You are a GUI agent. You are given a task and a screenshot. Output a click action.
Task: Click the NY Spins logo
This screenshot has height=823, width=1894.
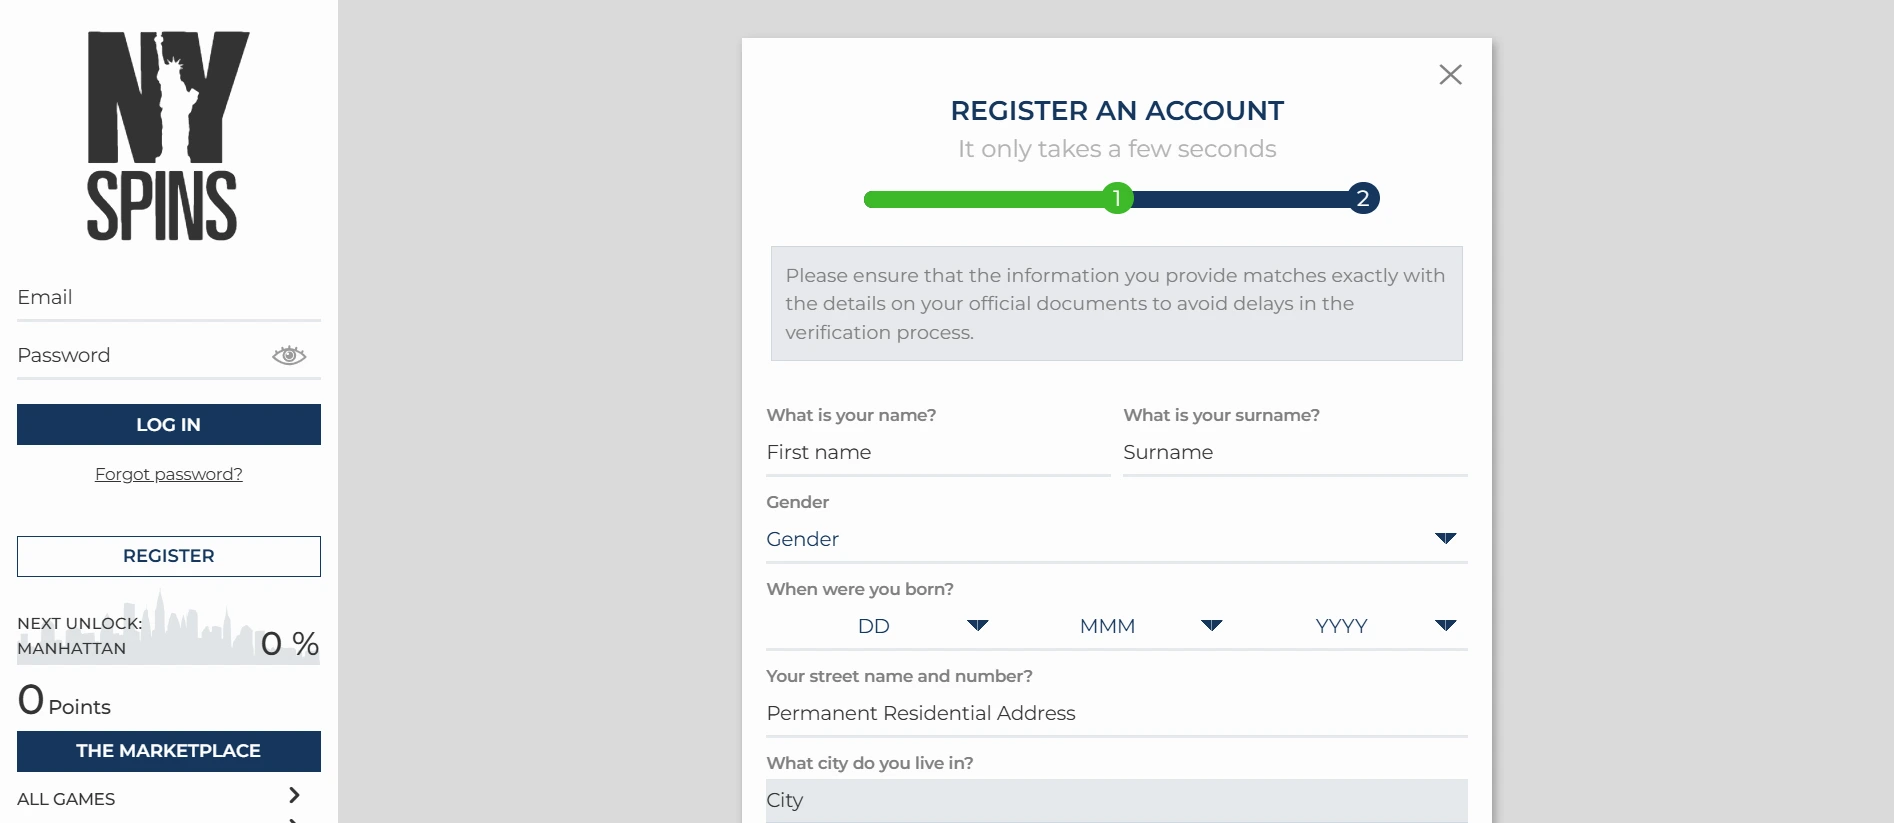pyautogui.click(x=168, y=136)
